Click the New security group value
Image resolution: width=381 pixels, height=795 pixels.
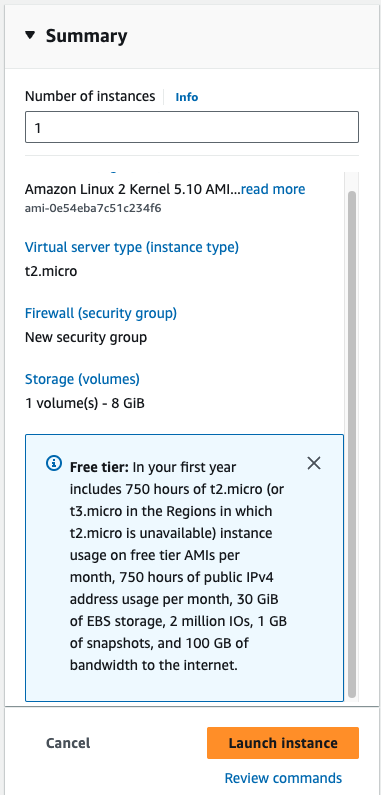(86, 337)
